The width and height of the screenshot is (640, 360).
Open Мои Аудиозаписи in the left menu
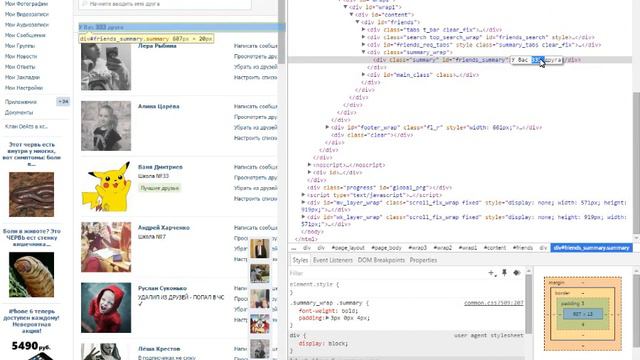pos(27,25)
